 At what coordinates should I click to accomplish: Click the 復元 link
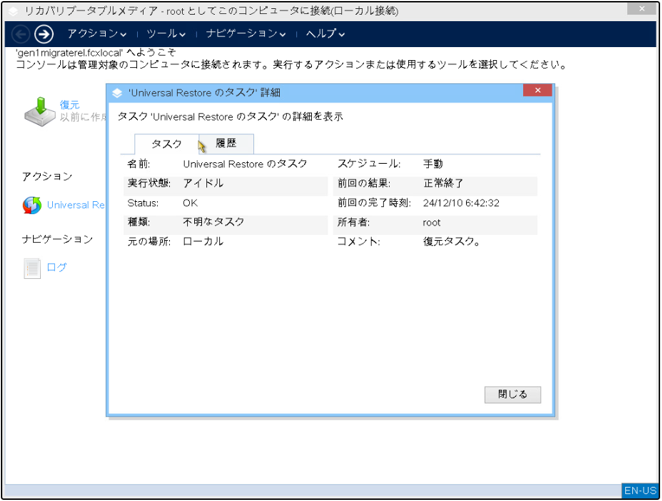pos(70,105)
